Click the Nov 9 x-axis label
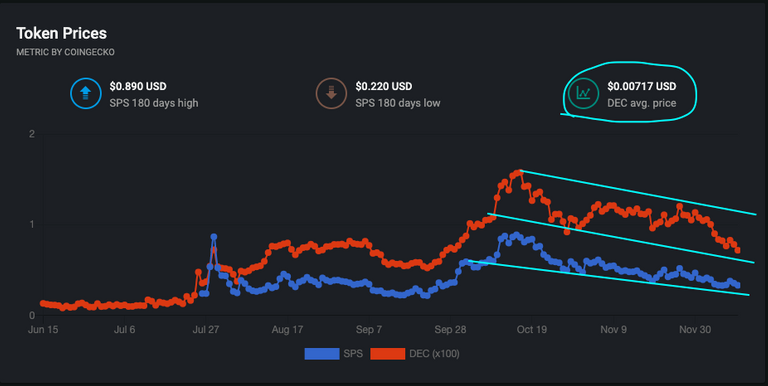768x386 pixels. click(x=613, y=330)
